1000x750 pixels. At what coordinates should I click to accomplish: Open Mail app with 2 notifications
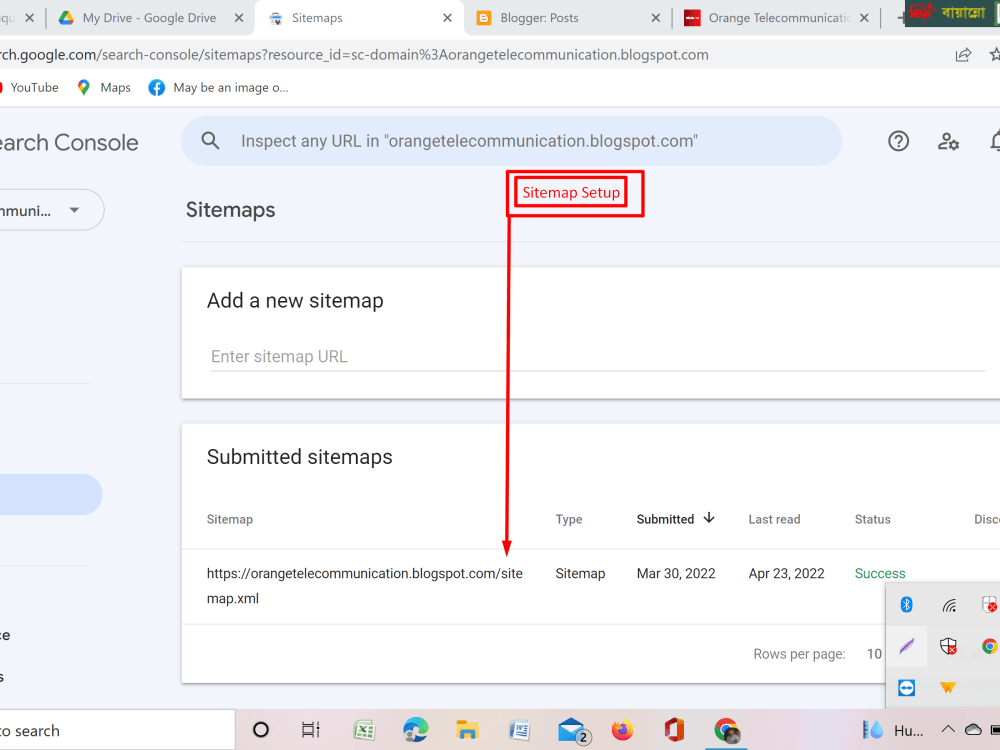pos(573,731)
